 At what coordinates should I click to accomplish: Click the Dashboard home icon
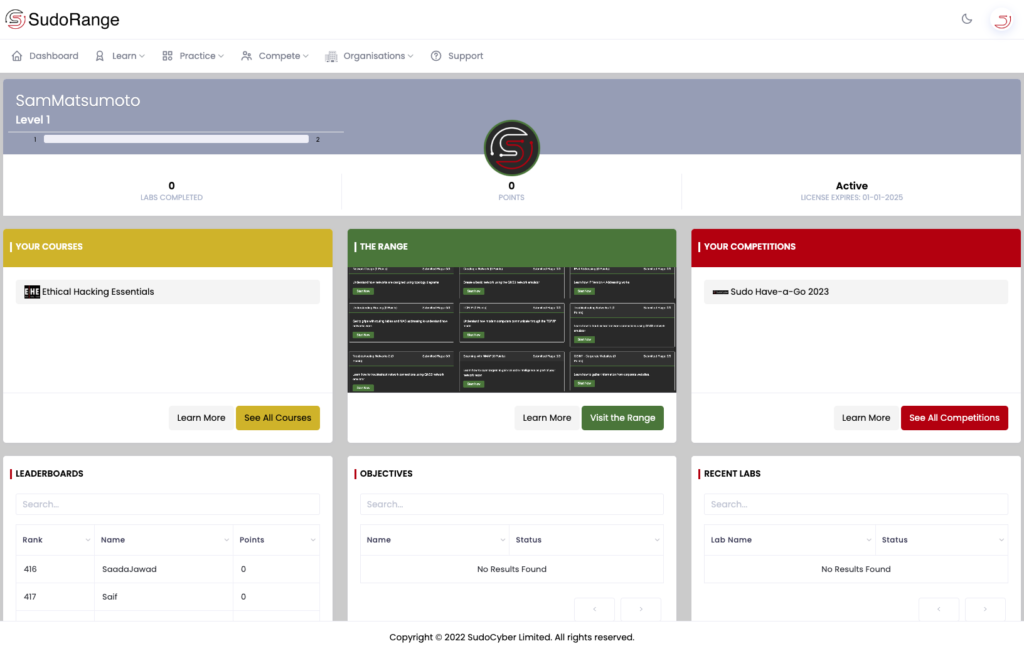click(x=17, y=56)
